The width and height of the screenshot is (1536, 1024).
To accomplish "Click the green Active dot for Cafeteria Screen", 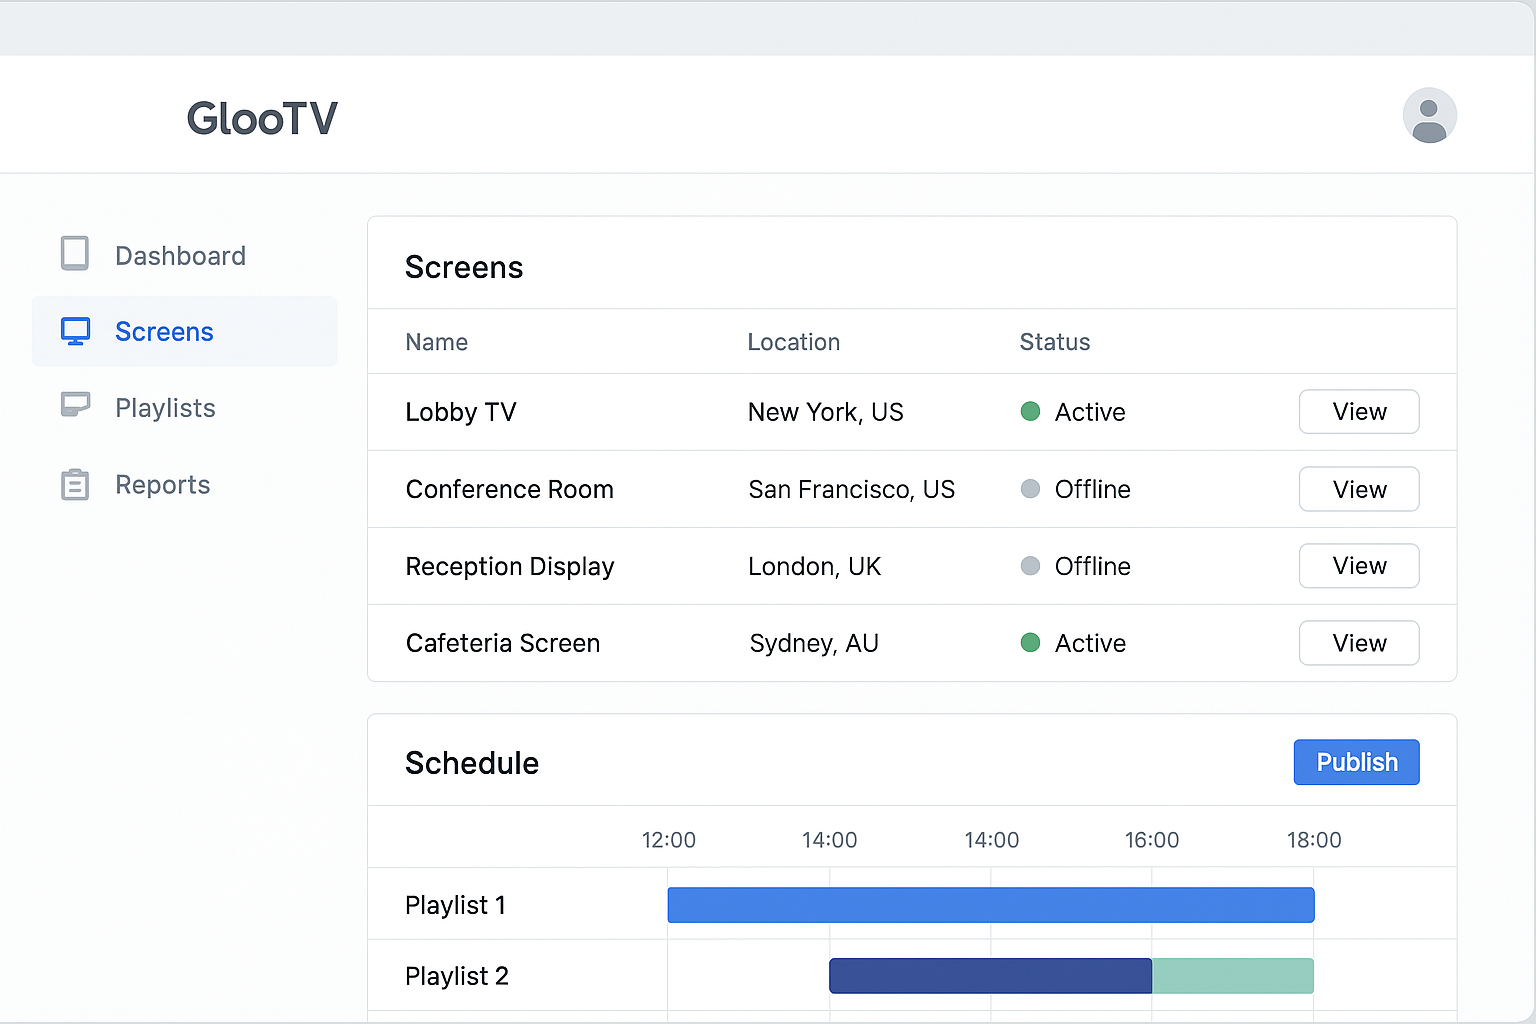I will (x=1030, y=643).
